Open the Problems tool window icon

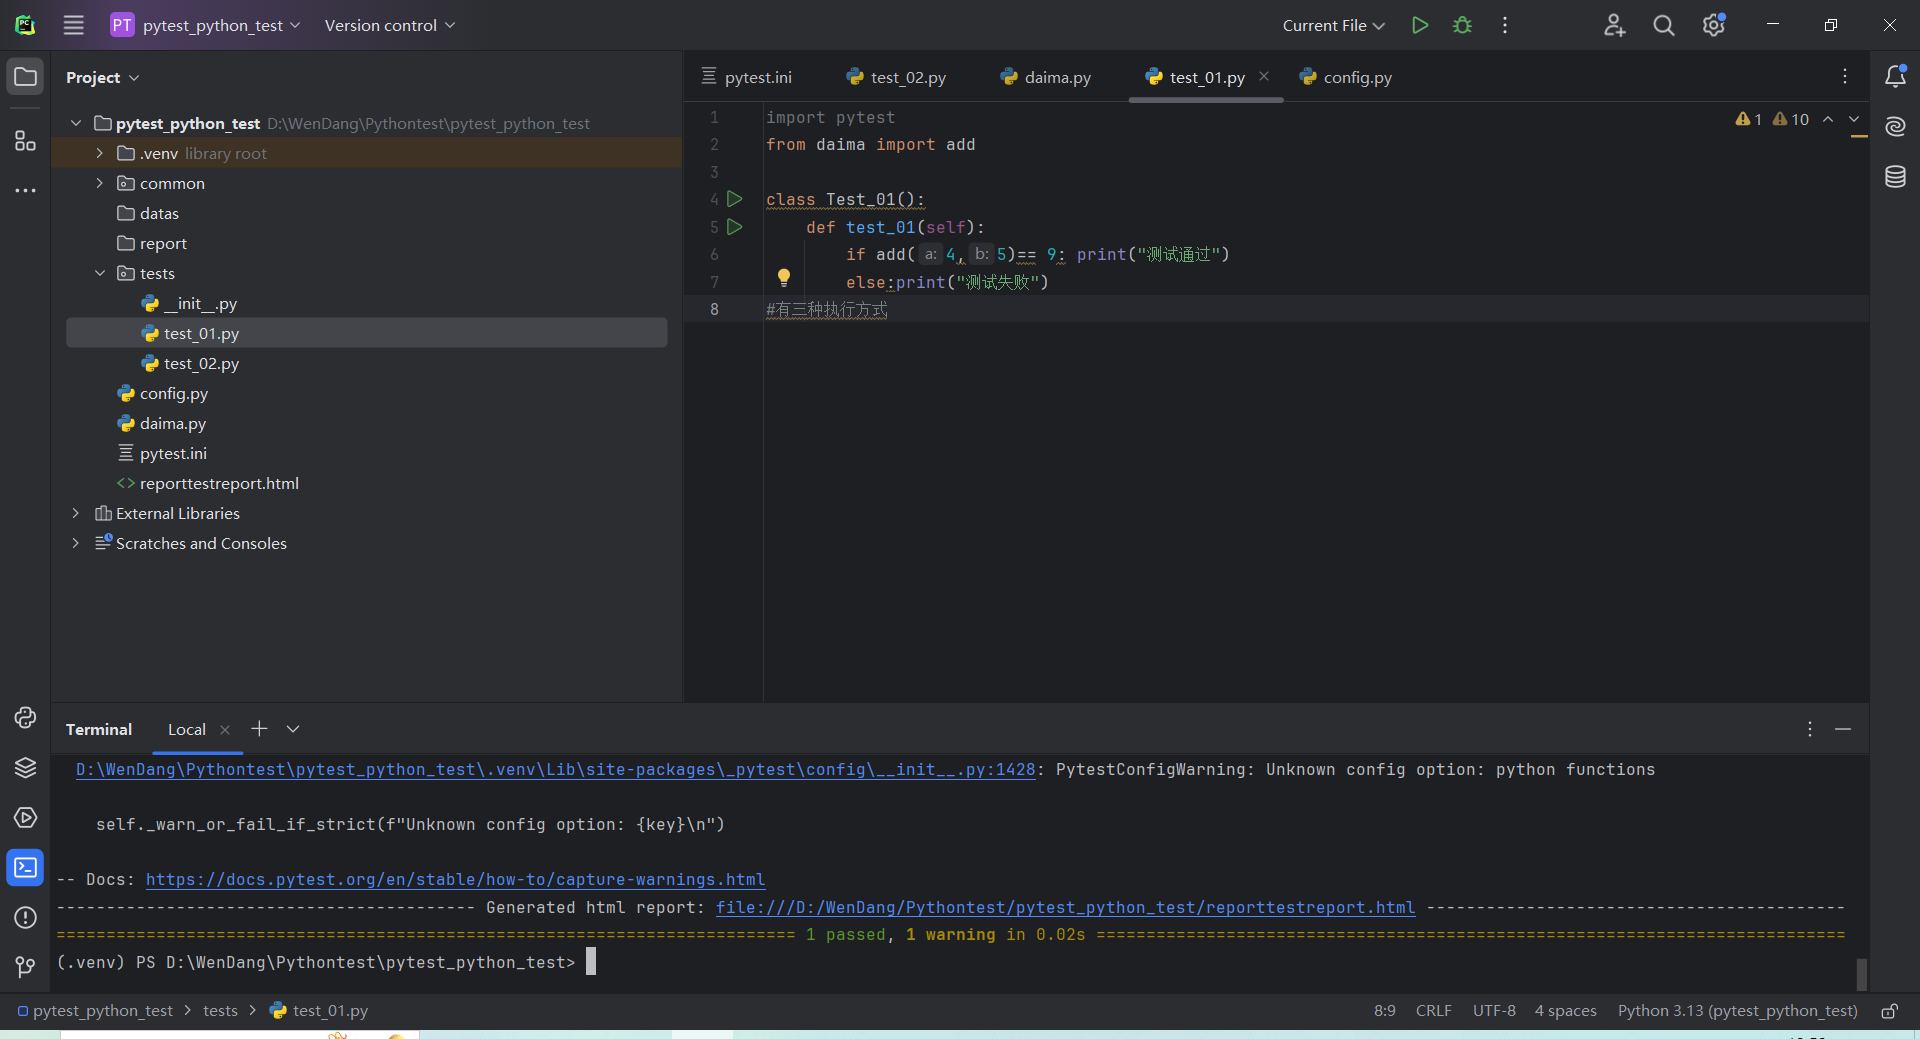pos(26,917)
